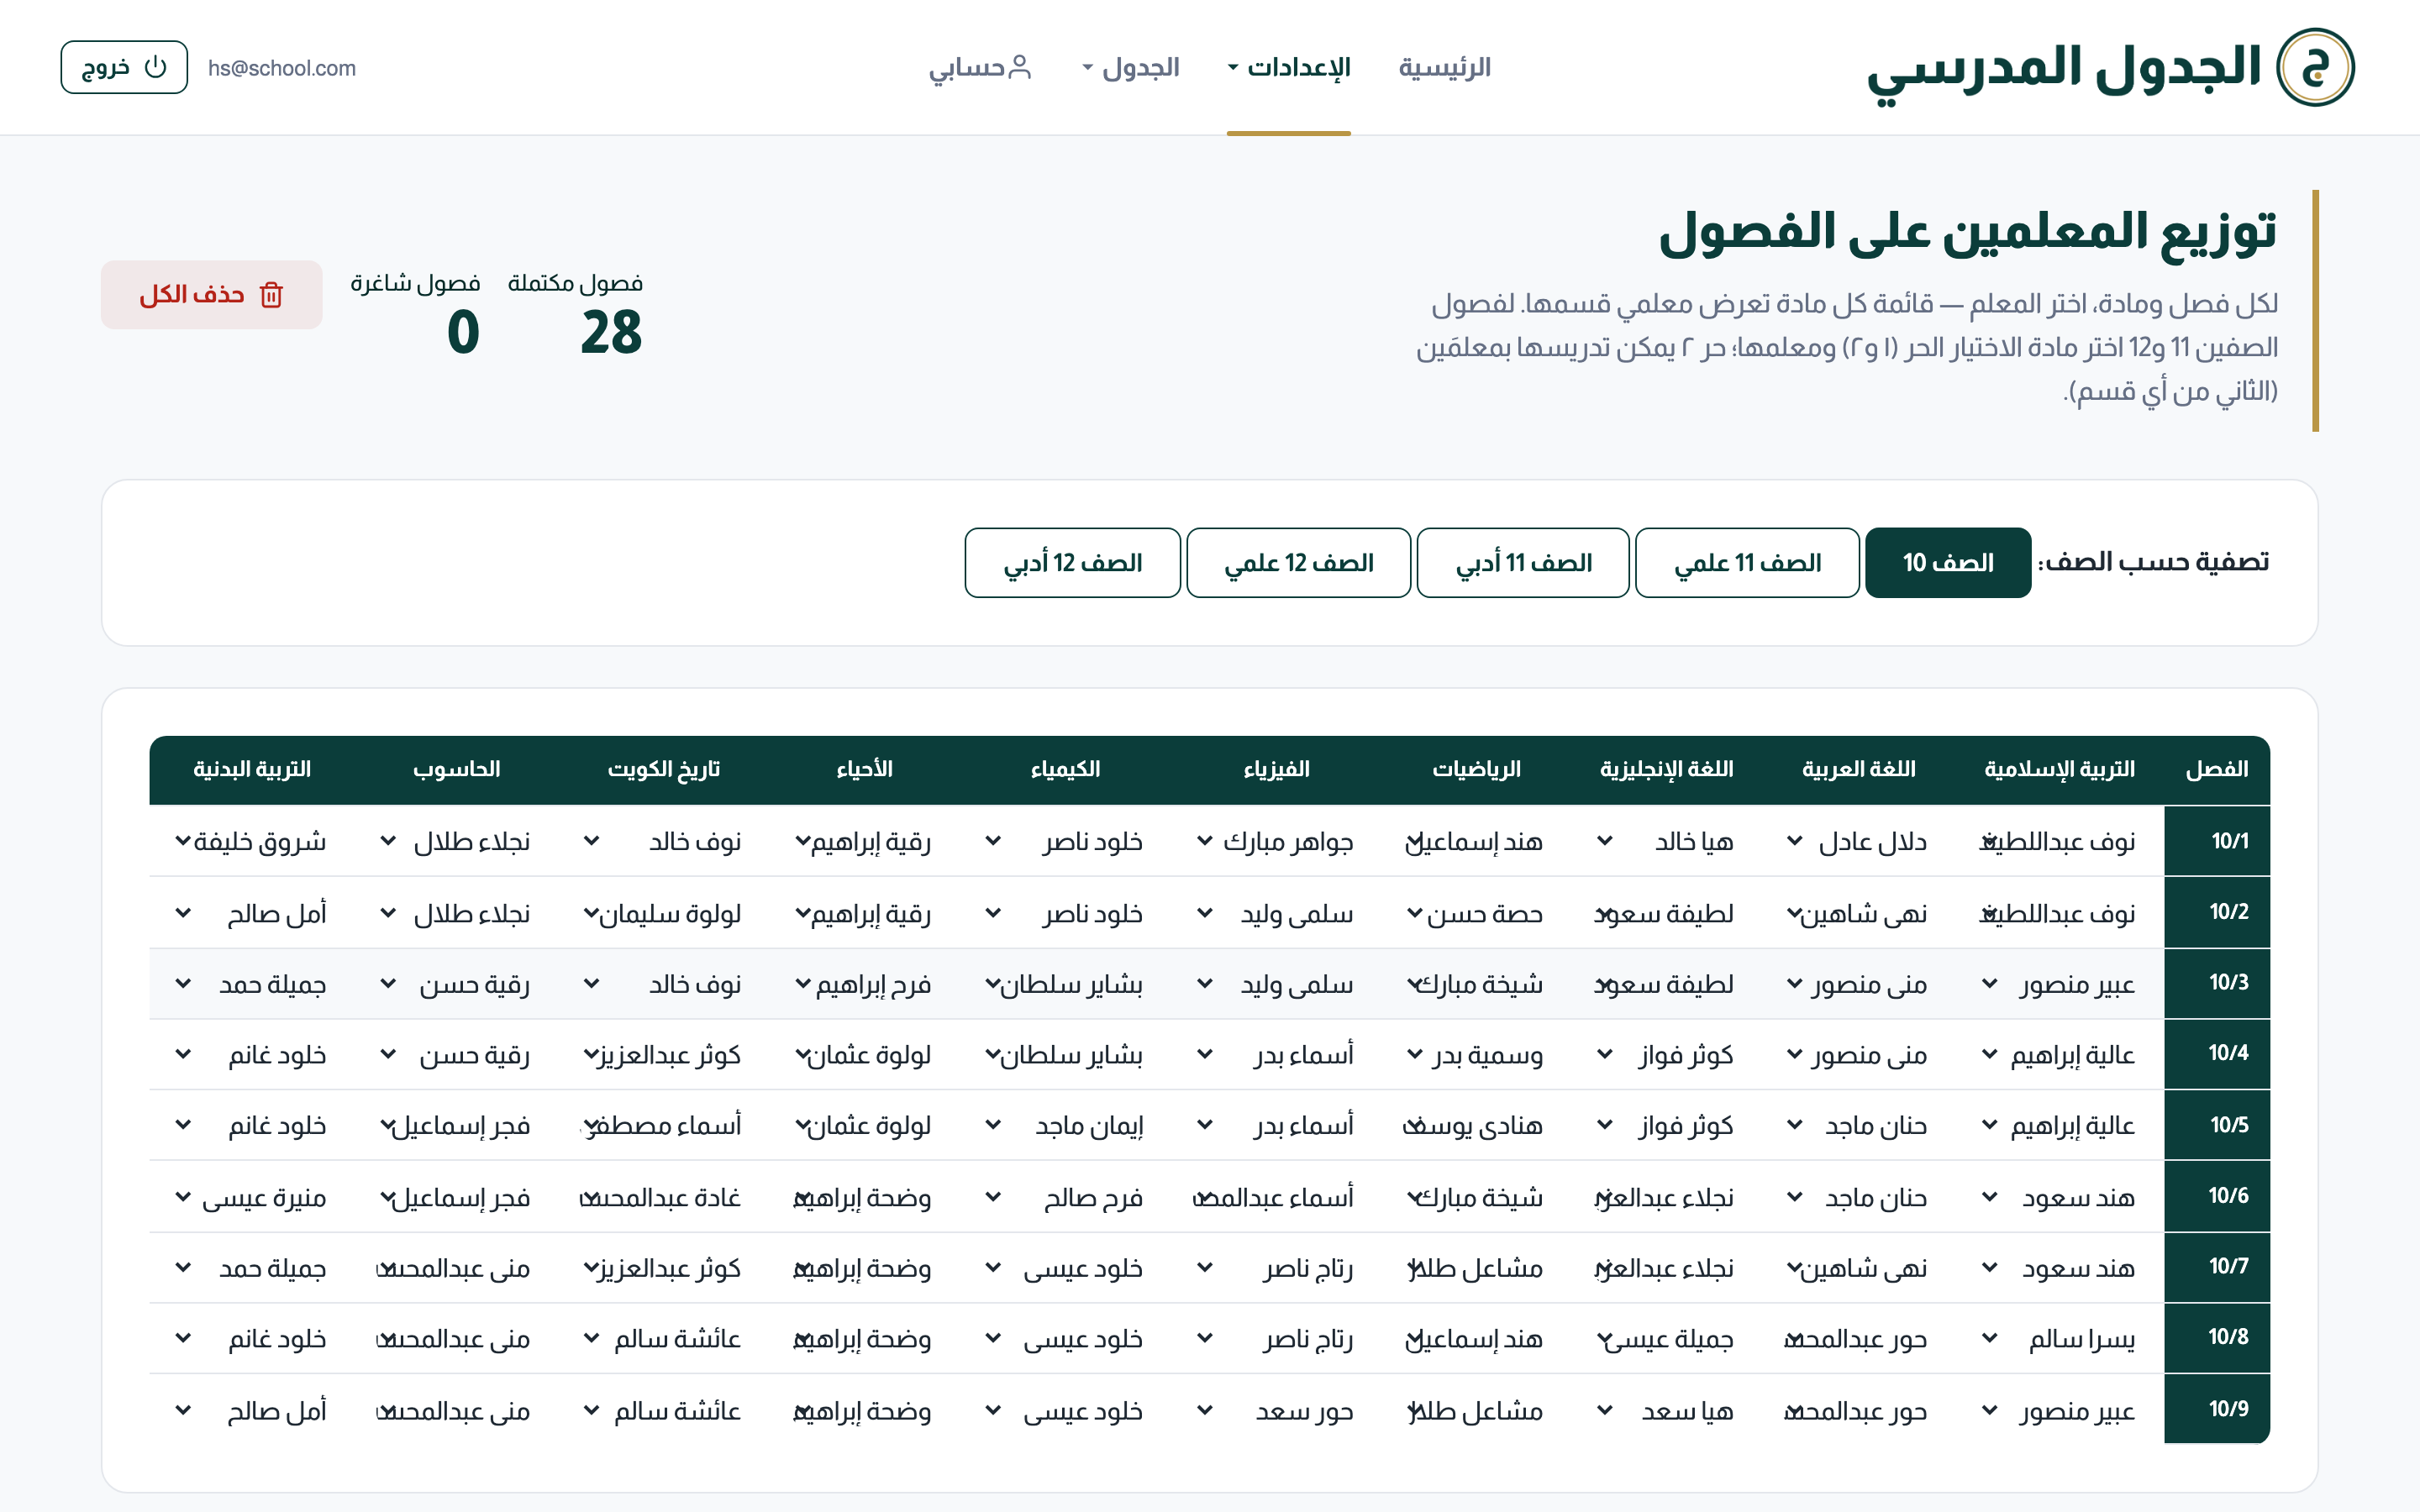Click hs@school.com email text

click(x=282, y=68)
